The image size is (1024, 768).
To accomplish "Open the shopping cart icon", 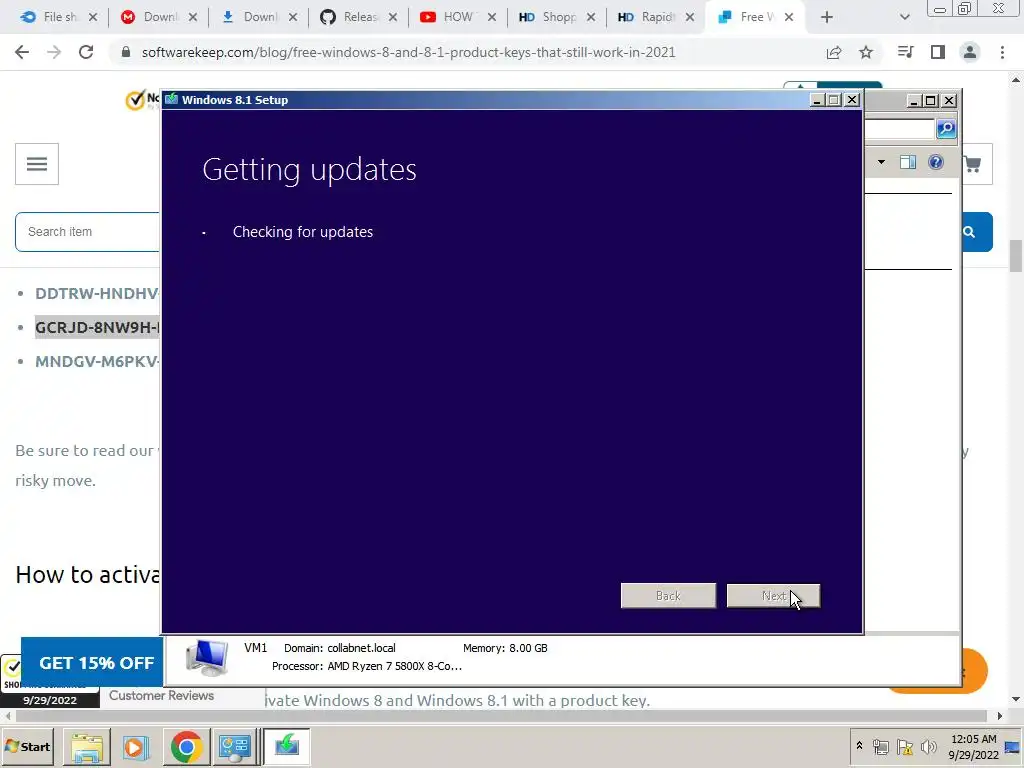I will click(973, 164).
